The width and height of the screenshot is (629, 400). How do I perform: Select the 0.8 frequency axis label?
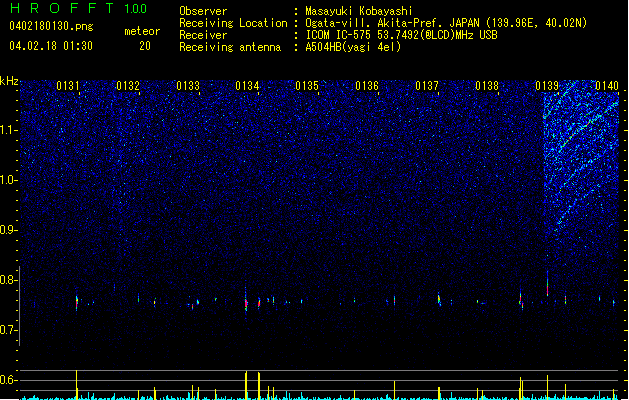[x=9, y=280]
